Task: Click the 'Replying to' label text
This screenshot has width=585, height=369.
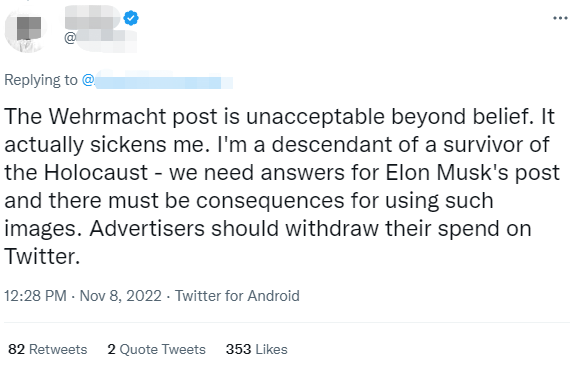Action: tap(41, 80)
